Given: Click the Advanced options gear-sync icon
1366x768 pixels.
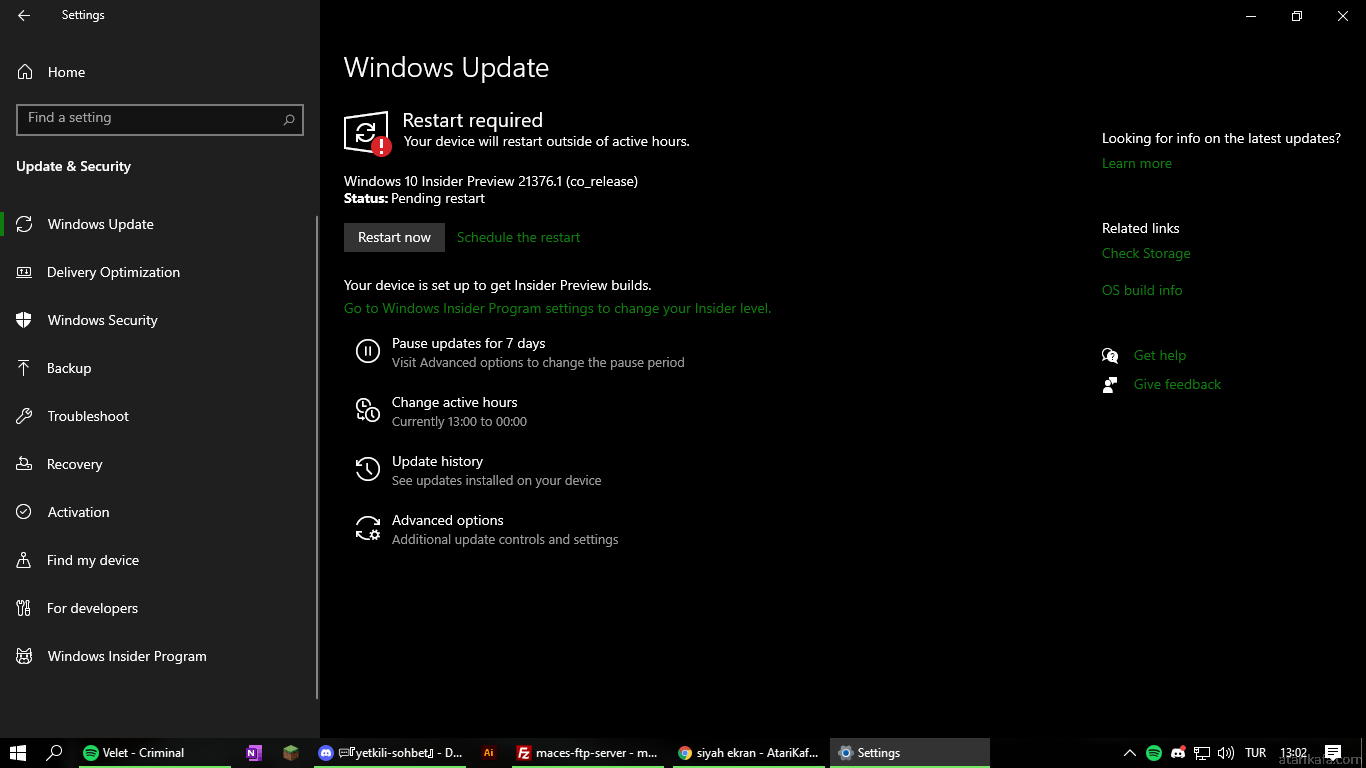Looking at the screenshot, I should tap(368, 528).
